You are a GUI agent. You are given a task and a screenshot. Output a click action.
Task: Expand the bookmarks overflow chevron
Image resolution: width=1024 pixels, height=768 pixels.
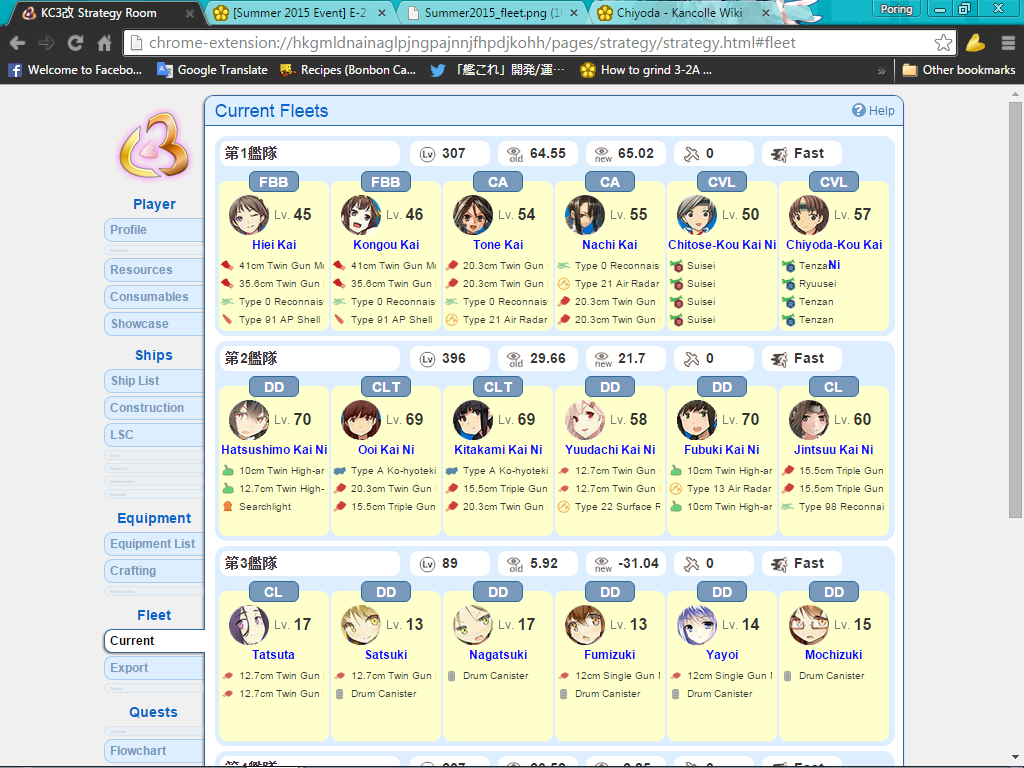point(882,71)
